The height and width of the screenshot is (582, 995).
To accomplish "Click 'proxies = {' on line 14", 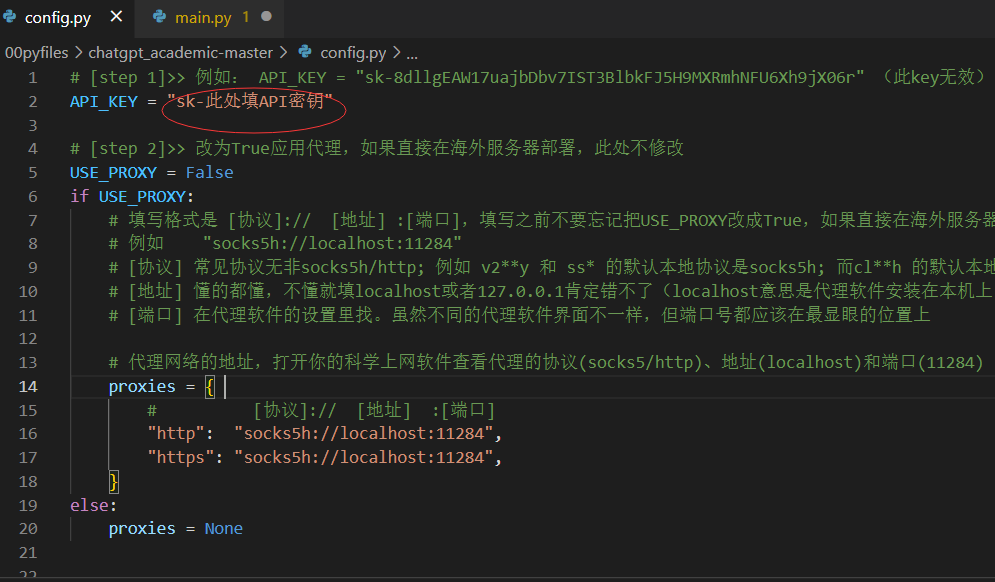I will click(x=161, y=387).
